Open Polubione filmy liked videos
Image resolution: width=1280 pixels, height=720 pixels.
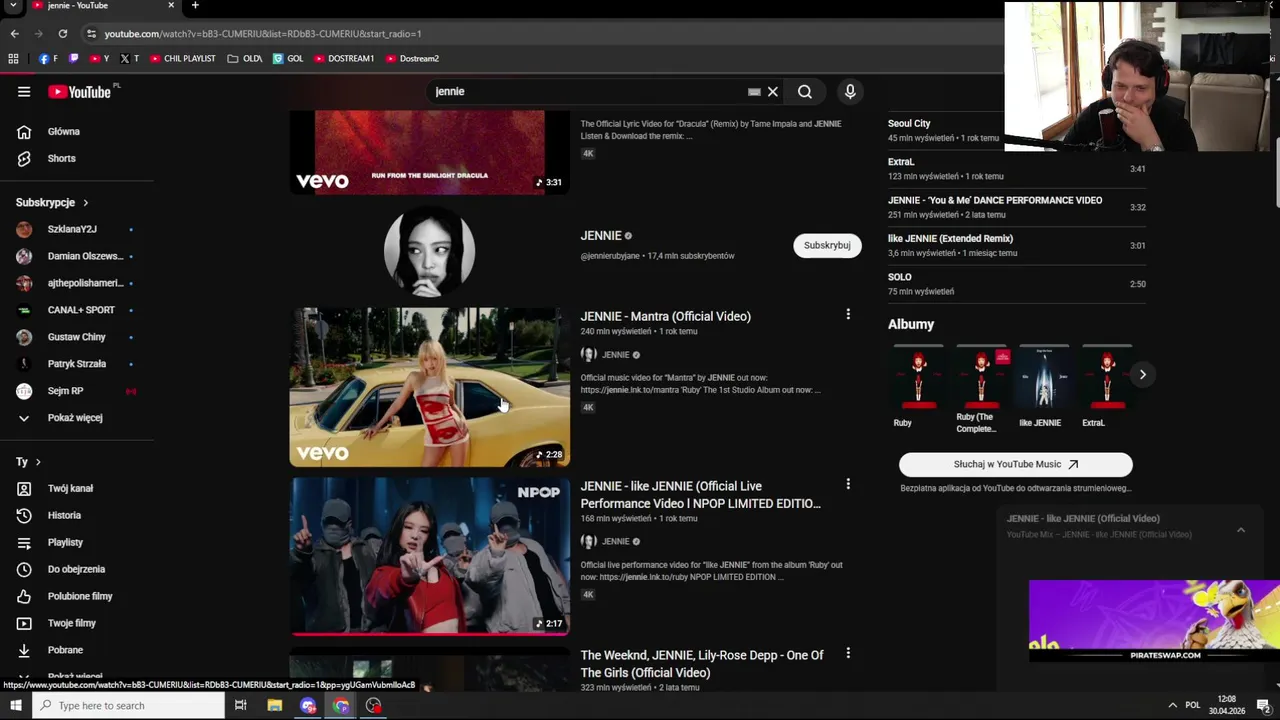(80, 597)
